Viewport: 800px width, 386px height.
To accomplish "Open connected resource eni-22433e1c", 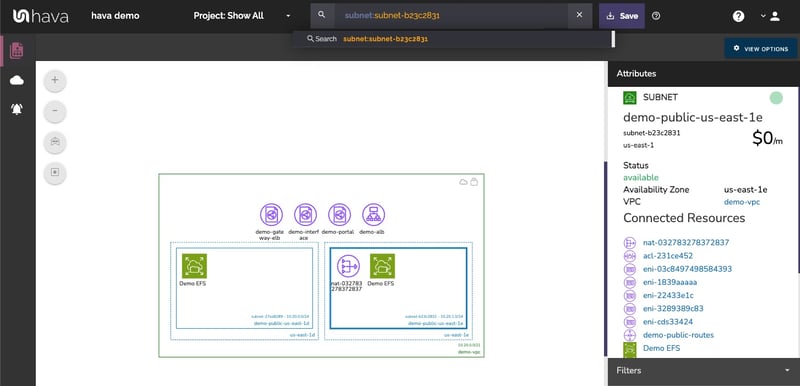I will 668,295.
